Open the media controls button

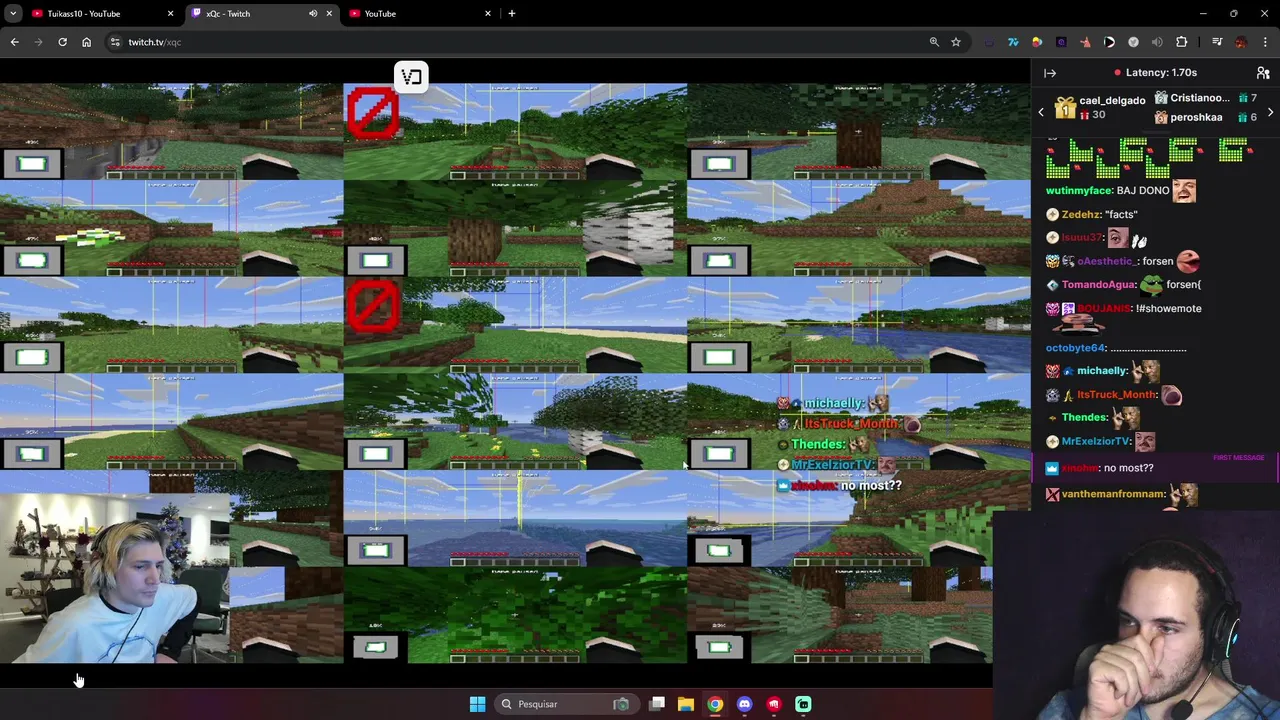pyautogui.click(x=1217, y=42)
